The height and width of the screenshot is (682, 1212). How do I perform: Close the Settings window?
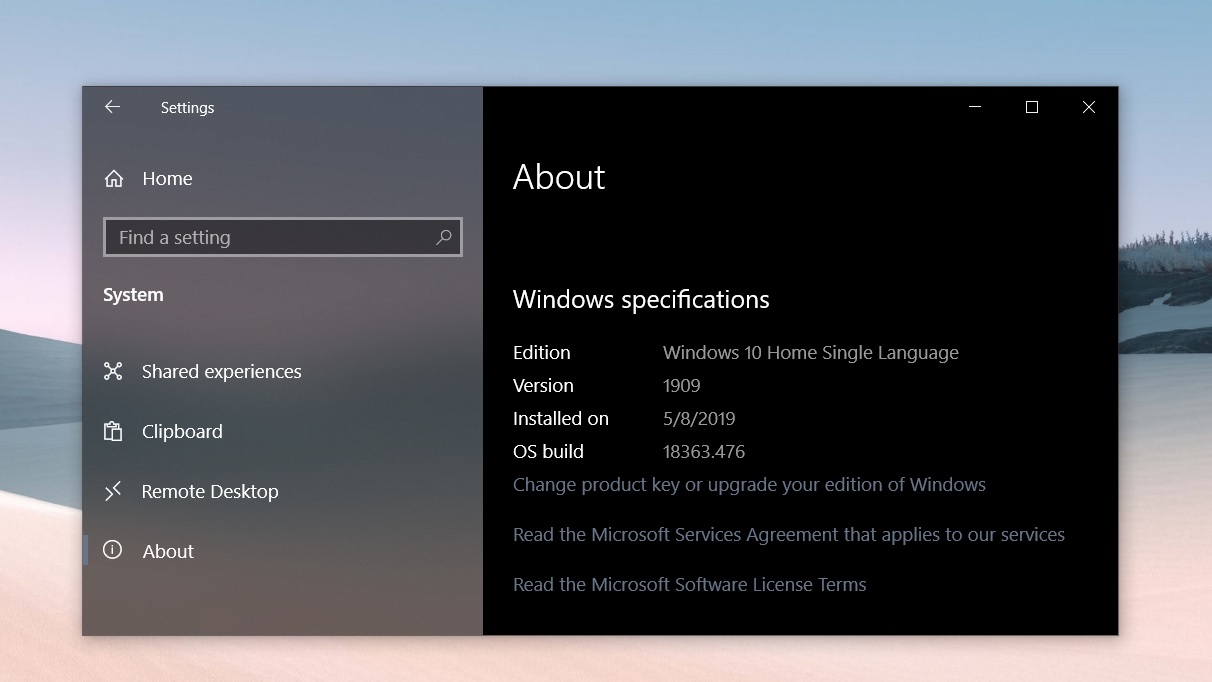(x=1089, y=107)
